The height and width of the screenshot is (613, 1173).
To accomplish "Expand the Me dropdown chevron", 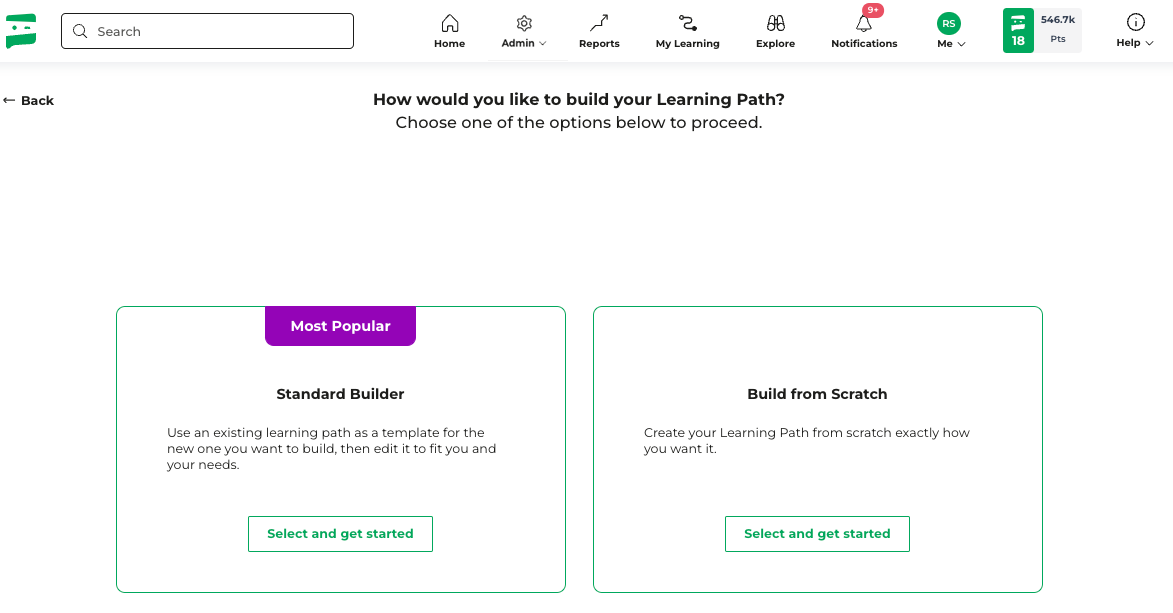I will point(961,44).
